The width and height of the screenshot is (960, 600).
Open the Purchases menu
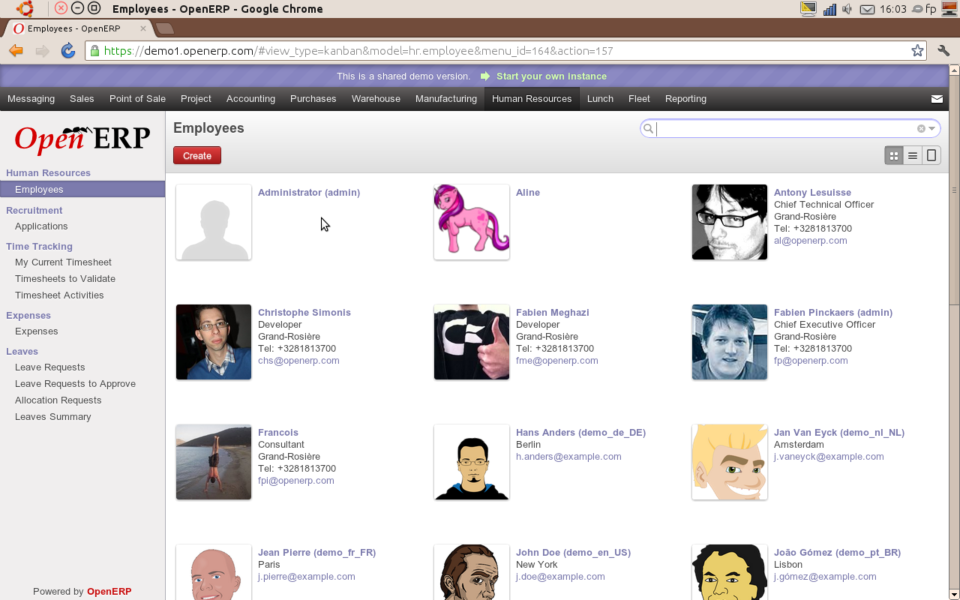pos(313,99)
